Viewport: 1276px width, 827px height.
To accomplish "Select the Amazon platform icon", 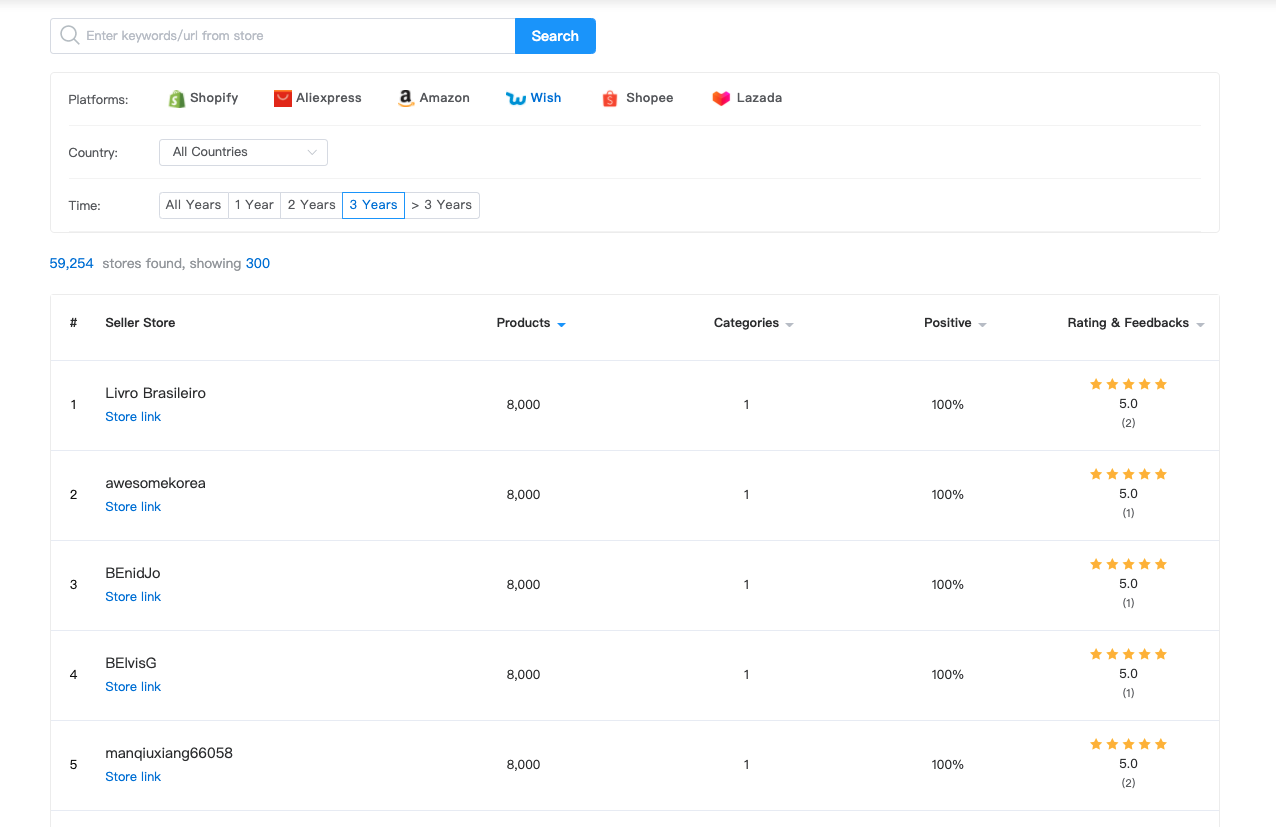I will (x=406, y=98).
